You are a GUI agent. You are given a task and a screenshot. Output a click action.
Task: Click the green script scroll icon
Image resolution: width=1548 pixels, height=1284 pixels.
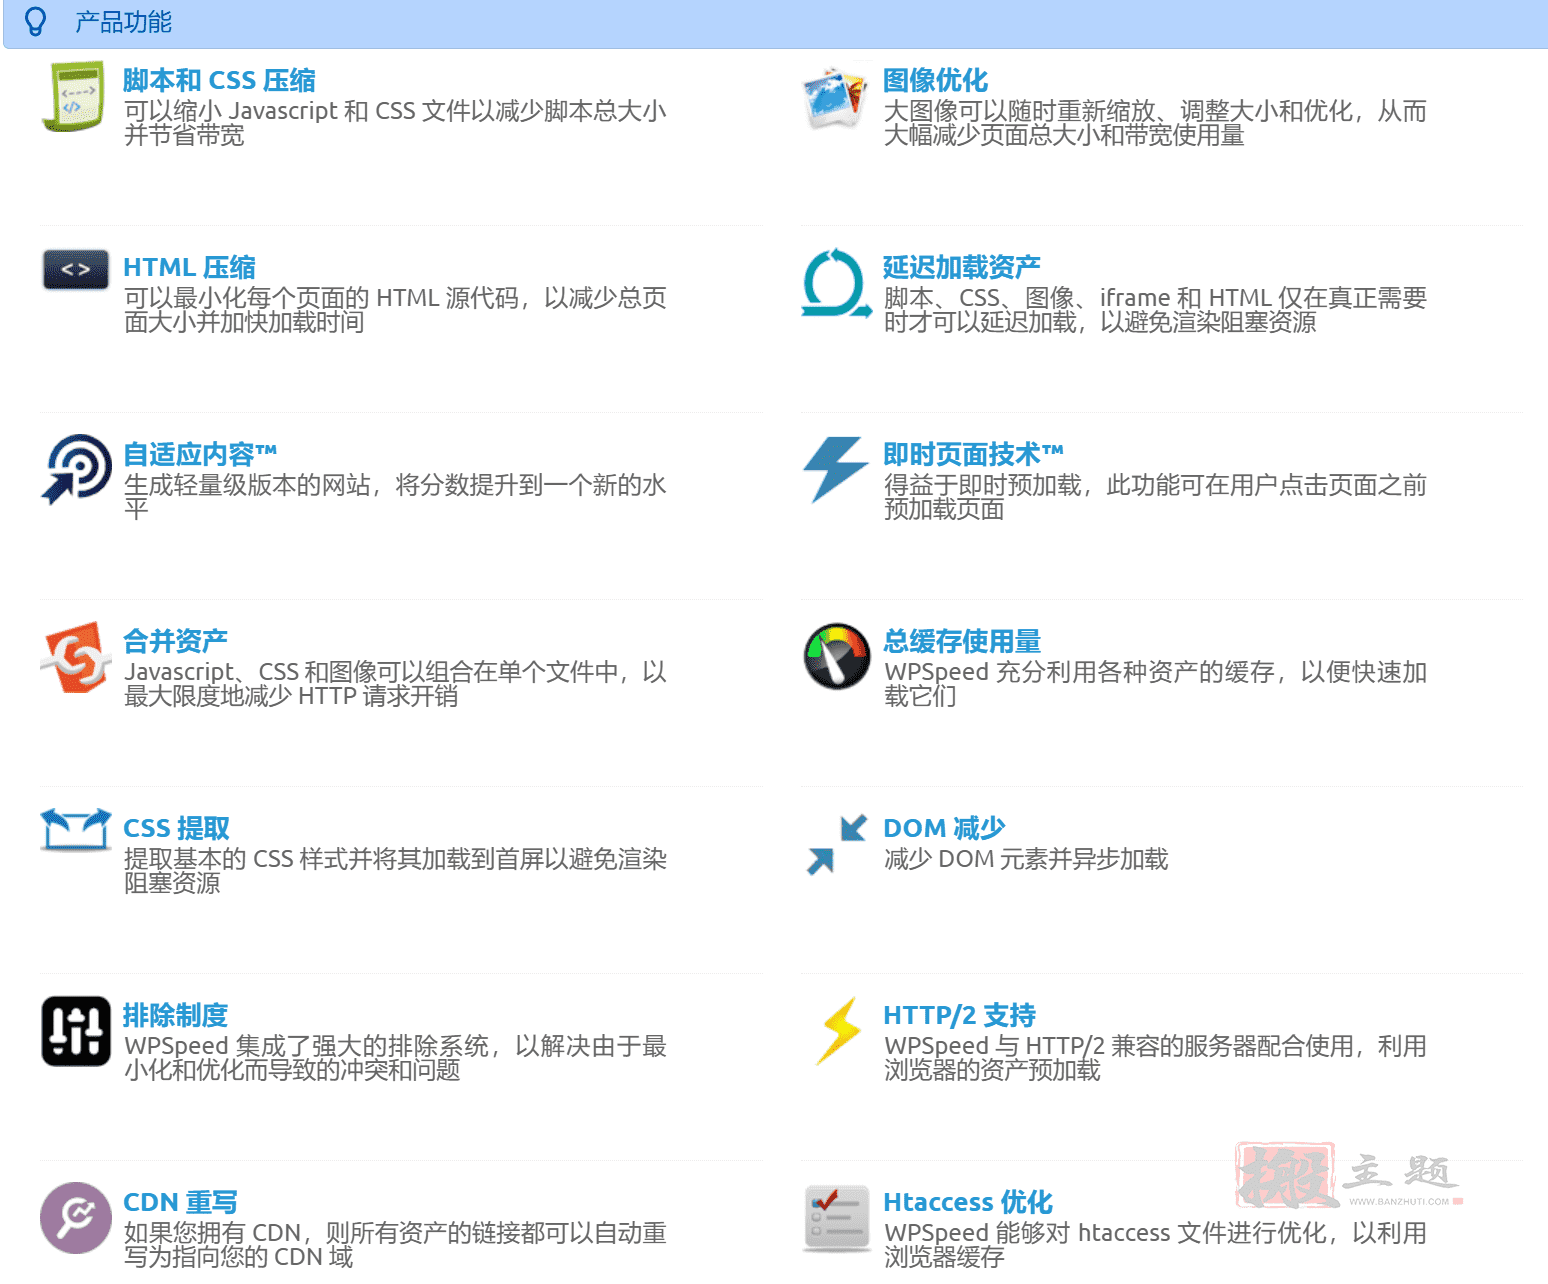tap(75, 96)
